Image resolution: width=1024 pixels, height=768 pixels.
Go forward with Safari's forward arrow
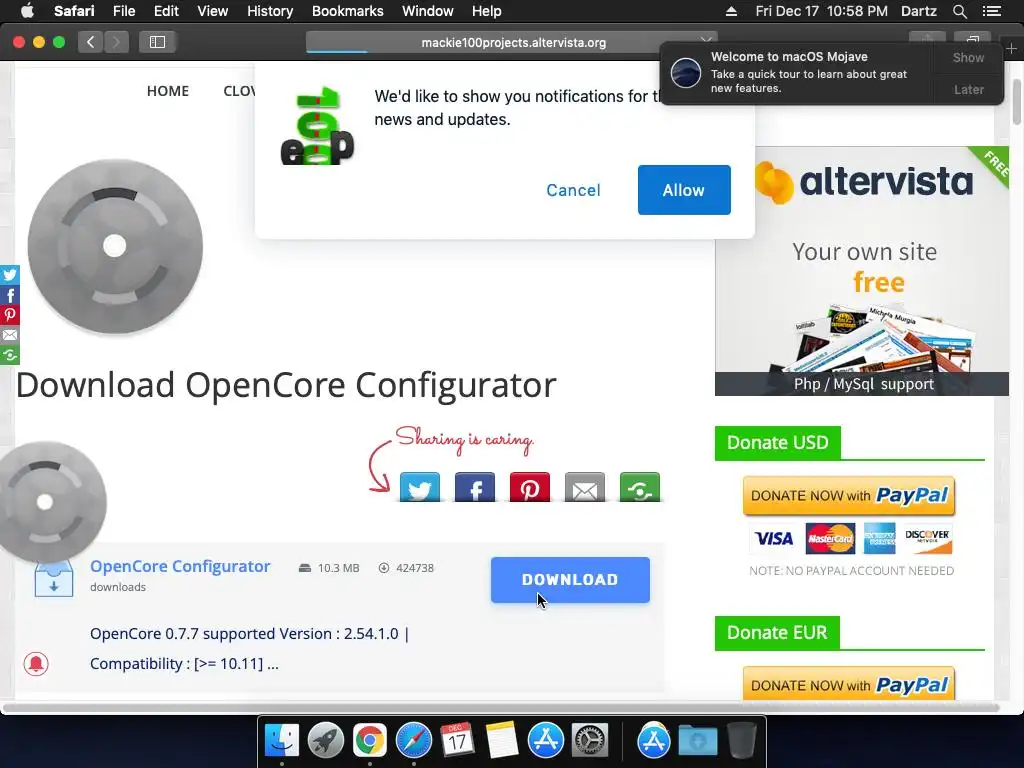tap(116, 42)
